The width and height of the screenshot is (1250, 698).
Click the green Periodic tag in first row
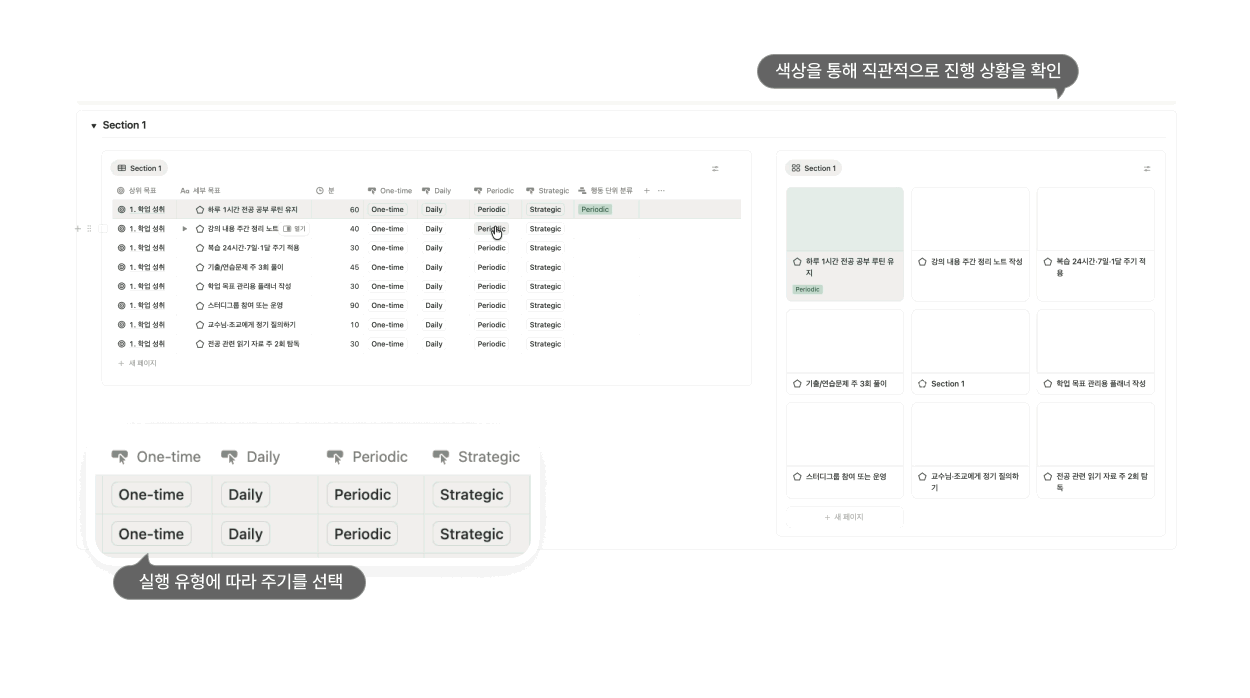point(595,210)
